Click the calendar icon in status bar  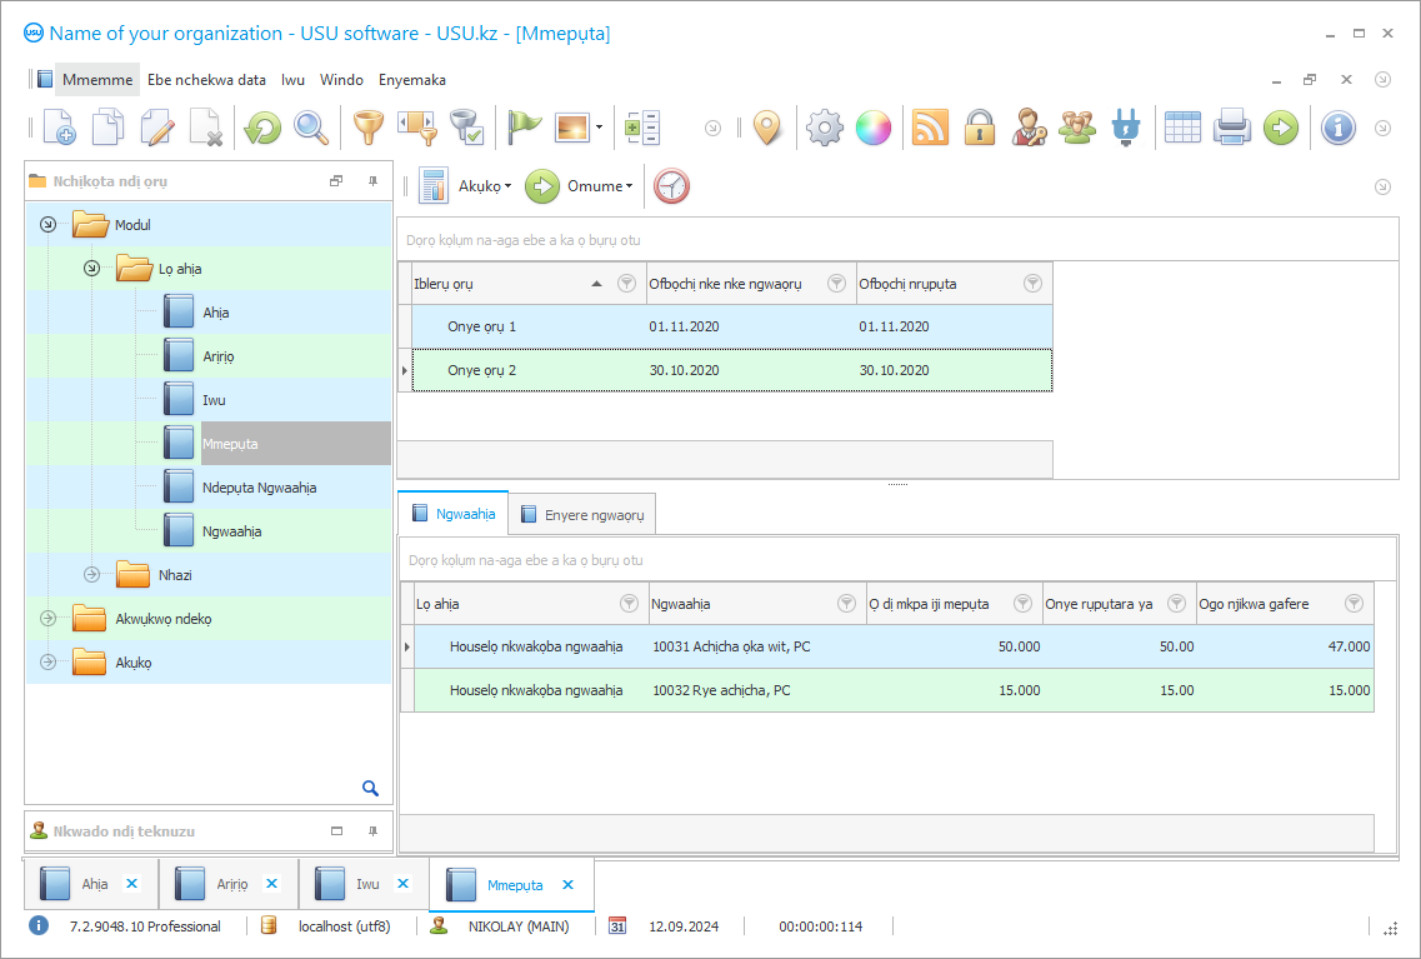618,926
